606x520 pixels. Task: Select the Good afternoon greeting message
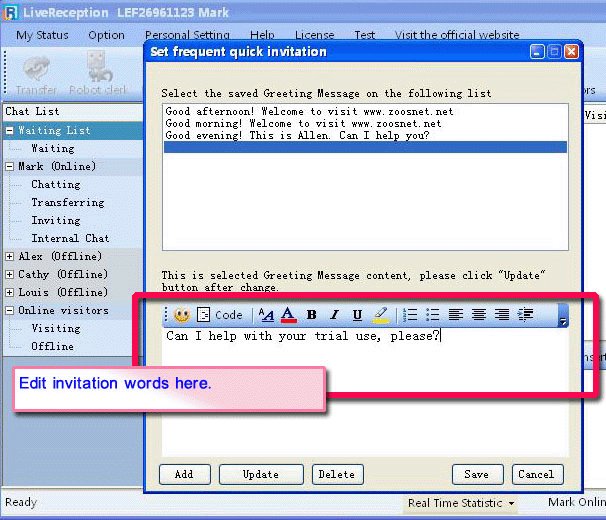[x=365, y=112]
